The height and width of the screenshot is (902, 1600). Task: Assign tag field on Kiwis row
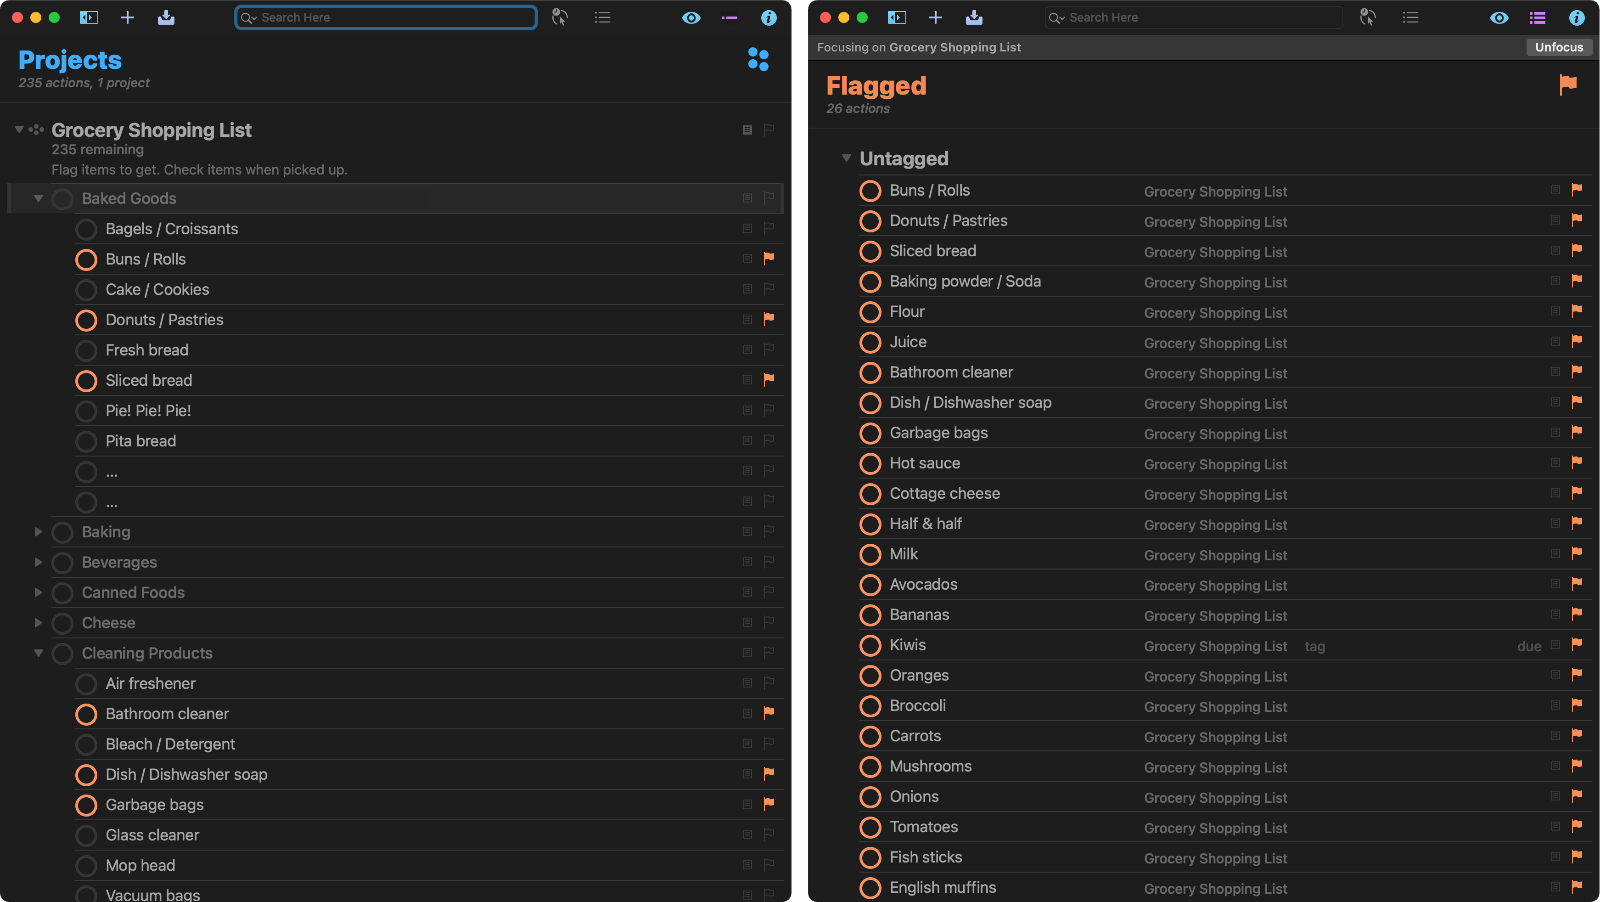[x=1315, y=646]
